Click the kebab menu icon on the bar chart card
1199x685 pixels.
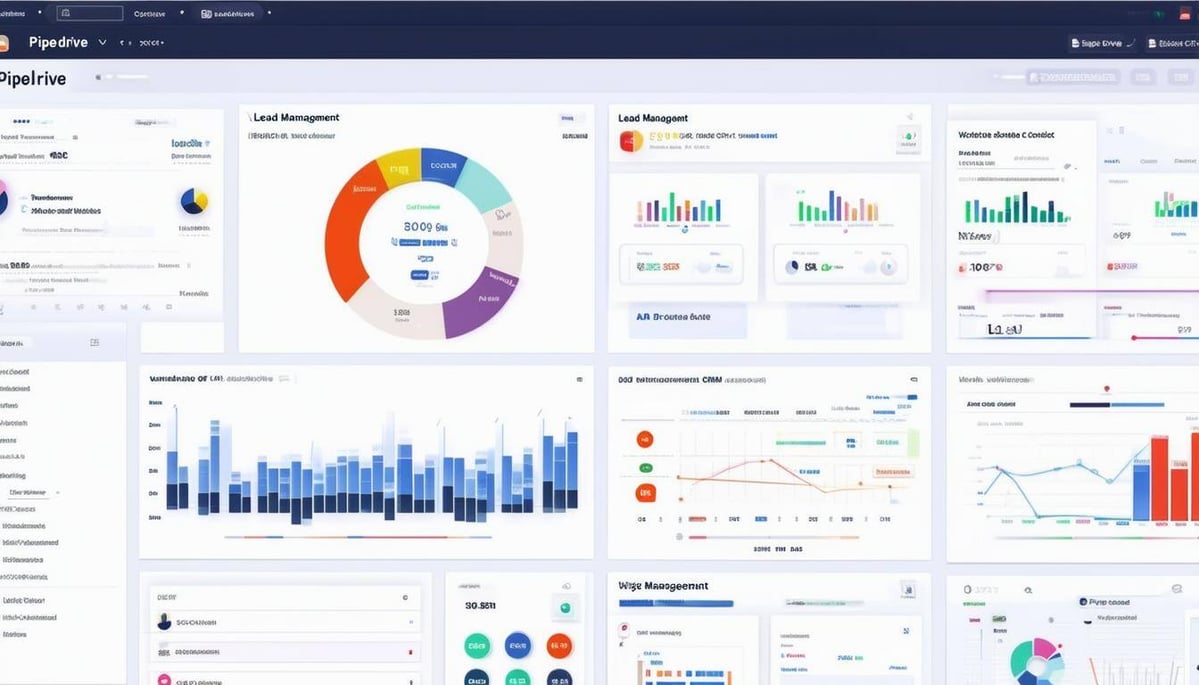(x=578, y=379)
